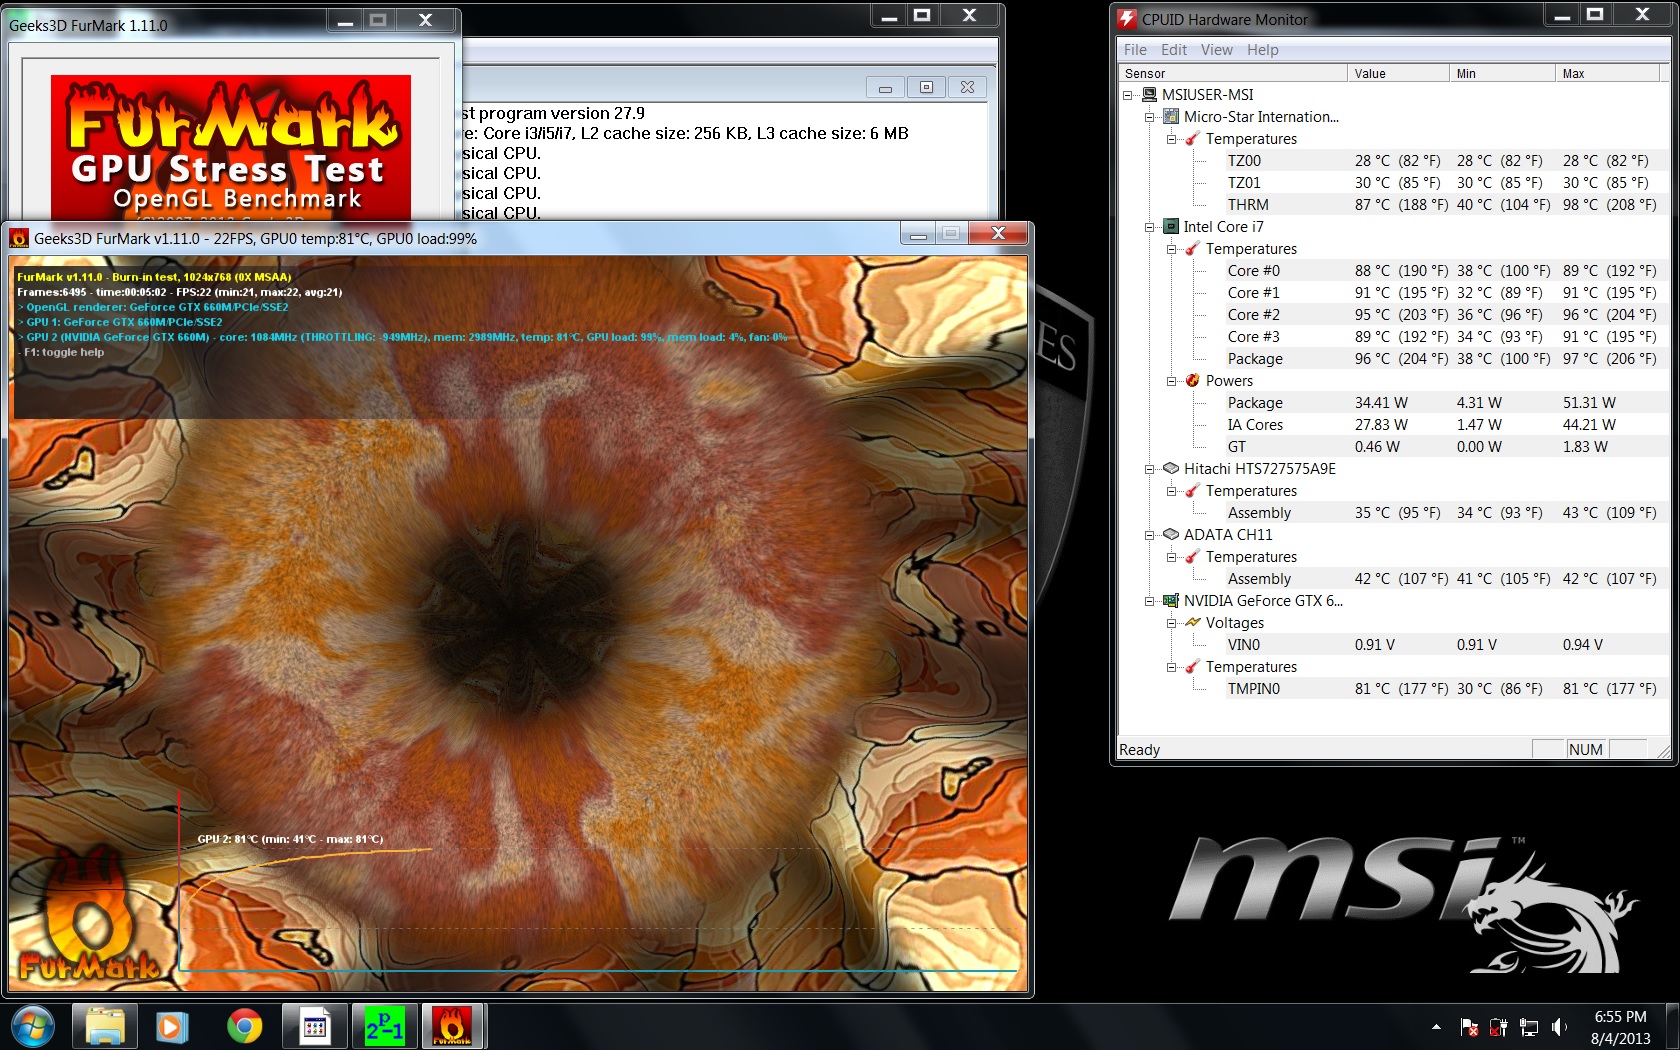Open the volume speaker icon
Image resolution: width=1680 pixels, height=1050 pixels.
(x=1559, y=1027)
